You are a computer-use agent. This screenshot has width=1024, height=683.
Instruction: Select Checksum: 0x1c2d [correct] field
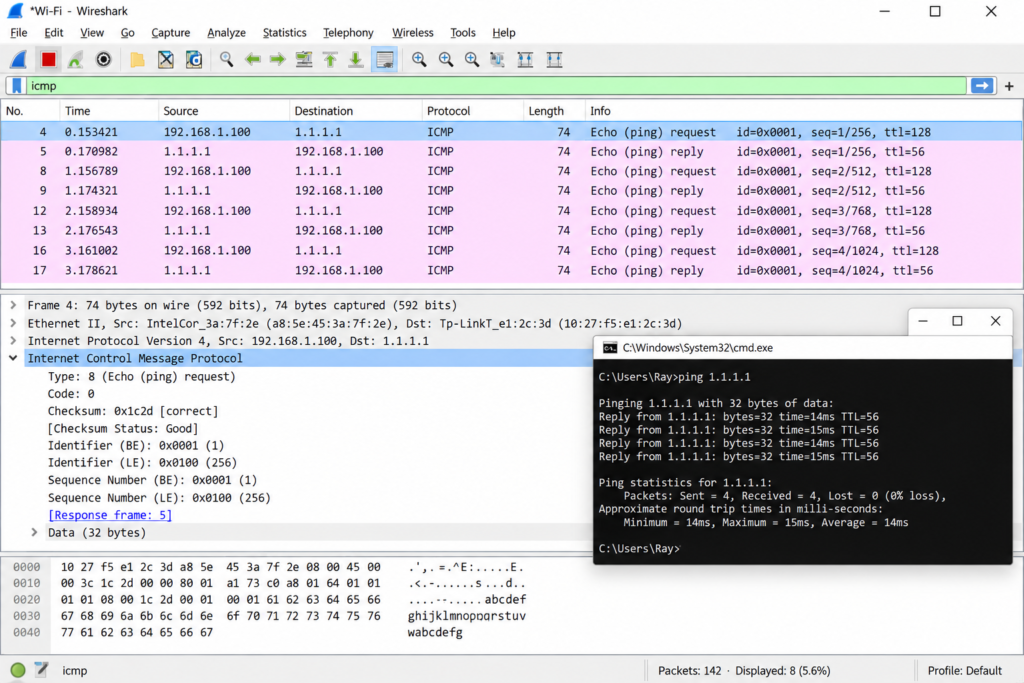pyautogui.click(x=133, y=411)
